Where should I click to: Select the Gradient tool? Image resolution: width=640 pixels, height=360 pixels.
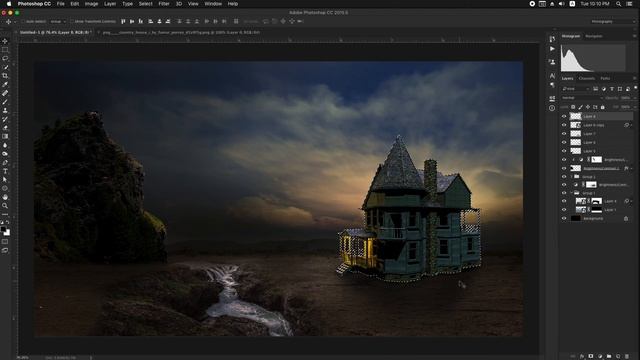pos(5,136)
